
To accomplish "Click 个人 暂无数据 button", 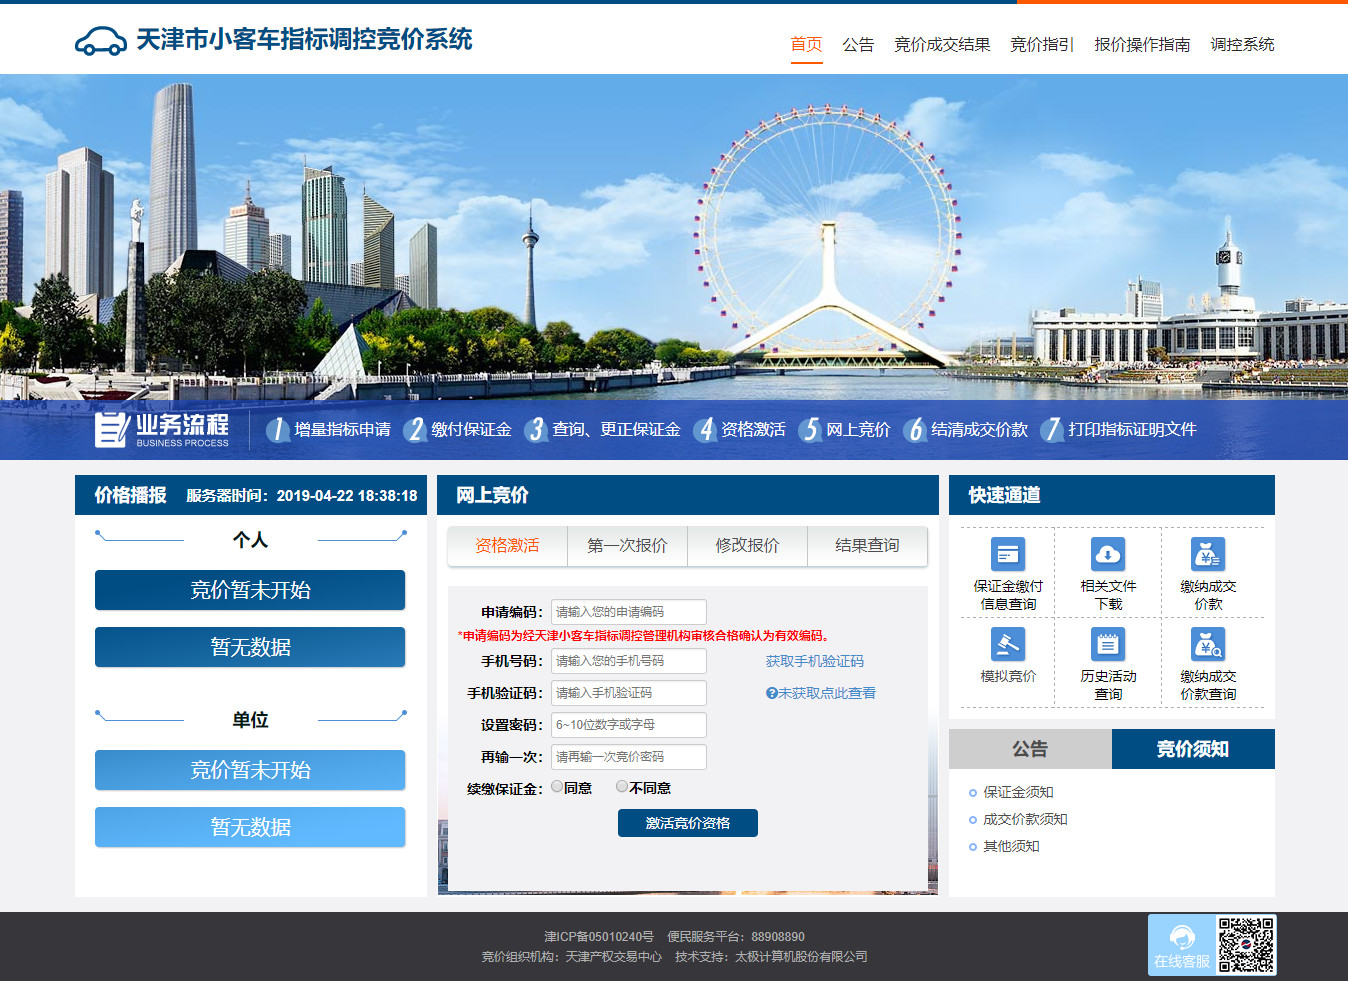I will (x=250, y=647).
